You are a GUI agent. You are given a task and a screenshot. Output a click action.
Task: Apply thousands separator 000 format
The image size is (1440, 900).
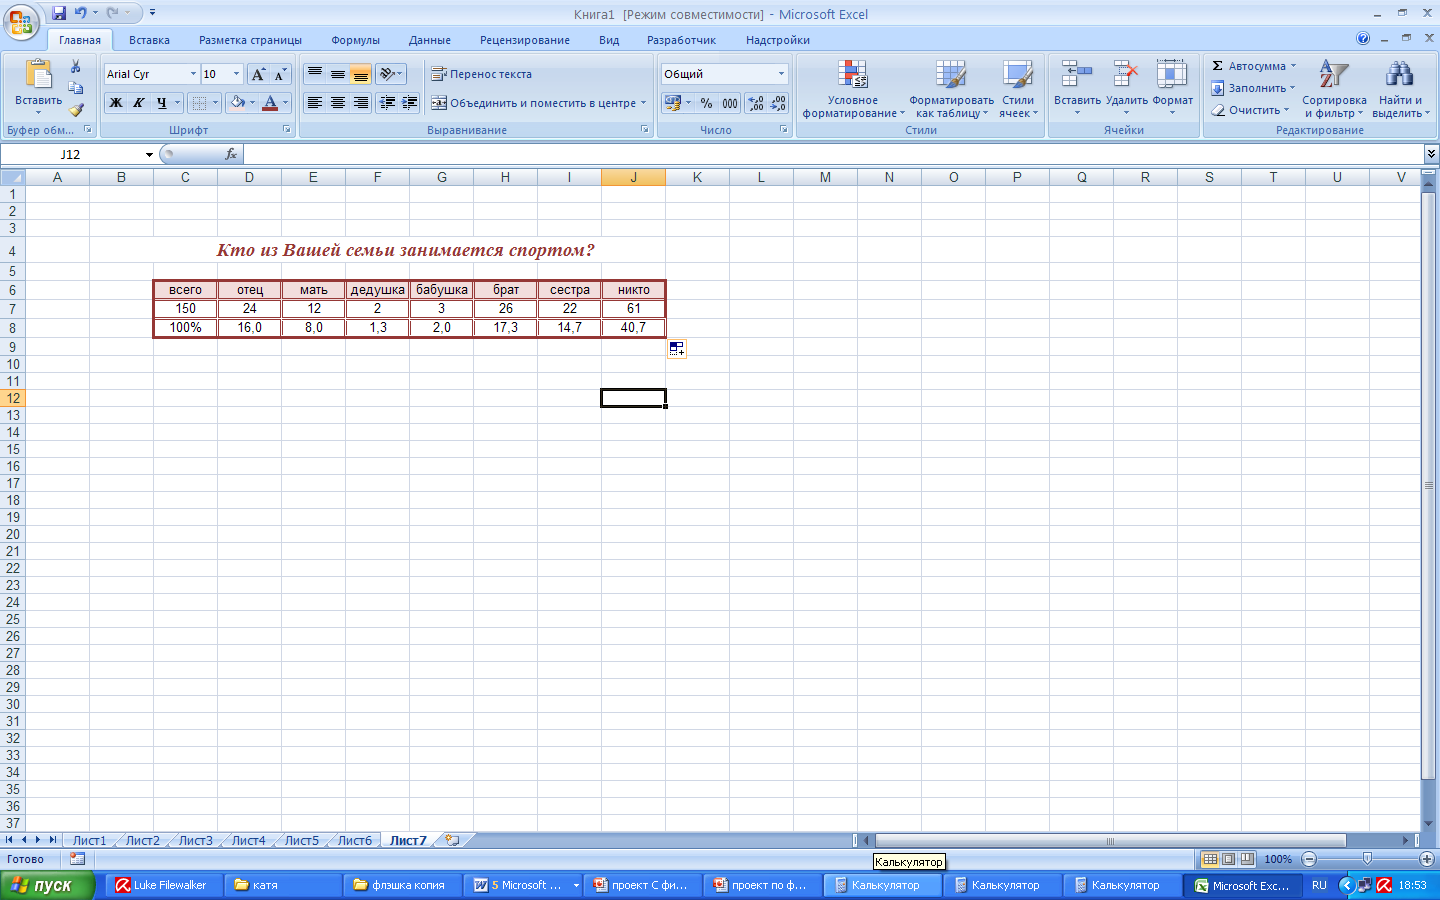click(730, 103)
